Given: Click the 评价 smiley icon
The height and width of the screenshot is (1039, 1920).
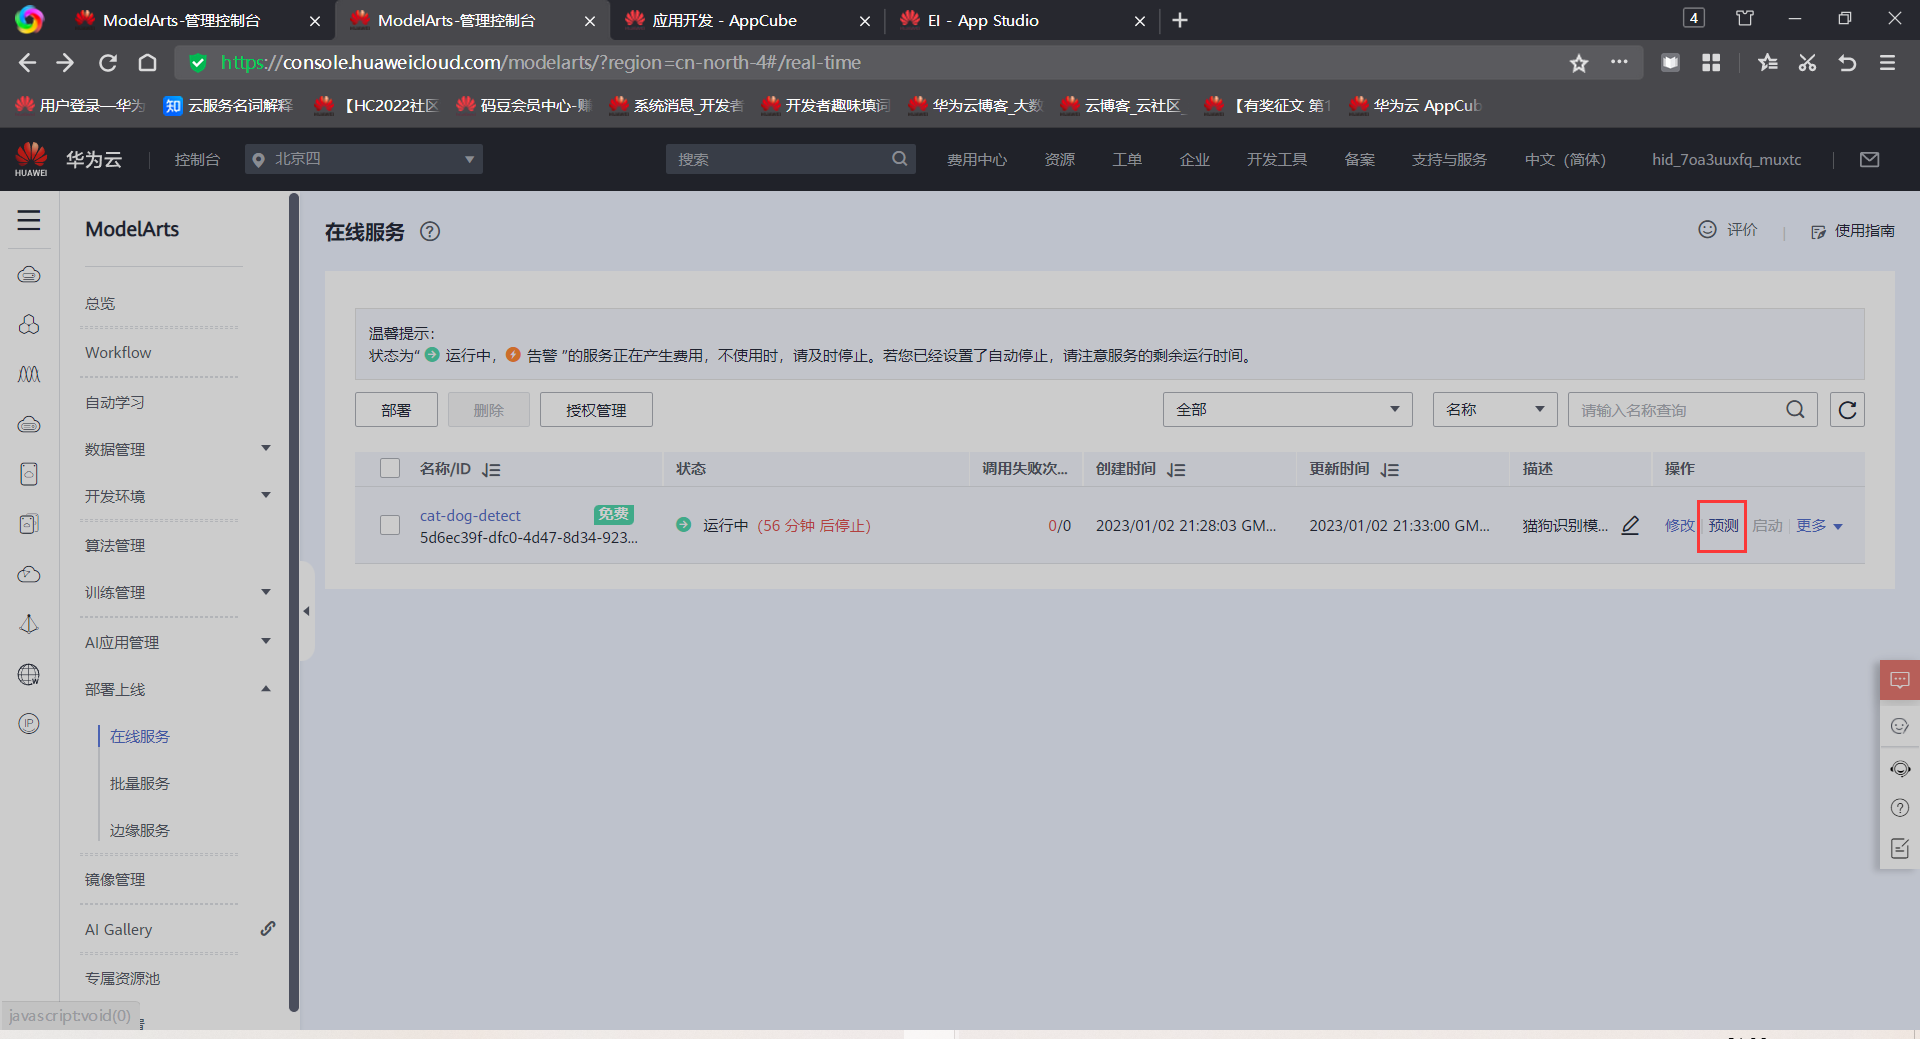Looking at the screenshot, I should click(1707, 230).
